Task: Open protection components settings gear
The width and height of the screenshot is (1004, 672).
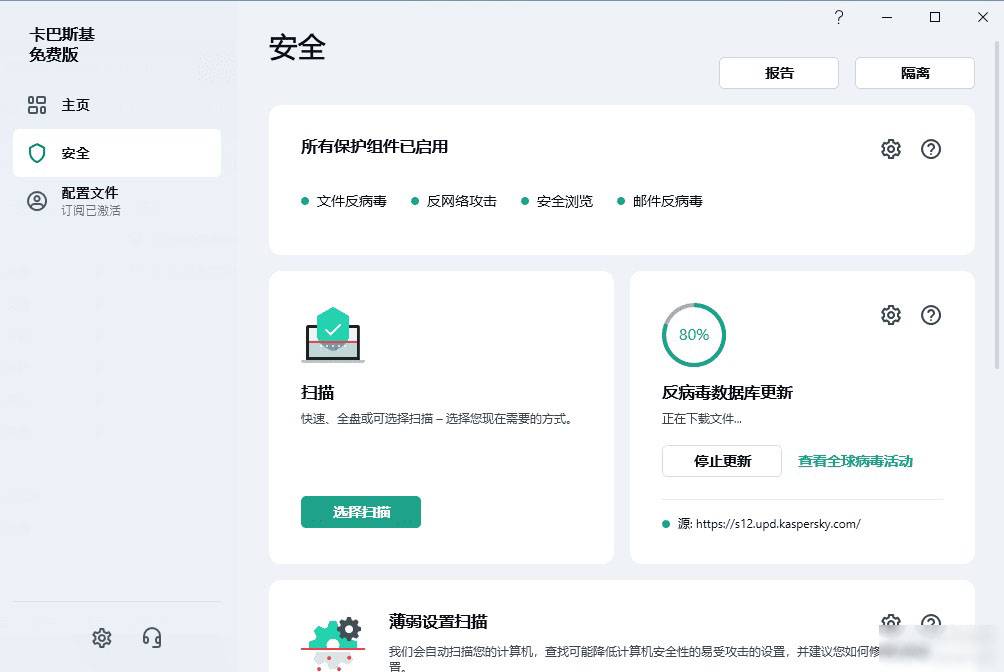Action: pyautogui.click(x=891, y=149)
